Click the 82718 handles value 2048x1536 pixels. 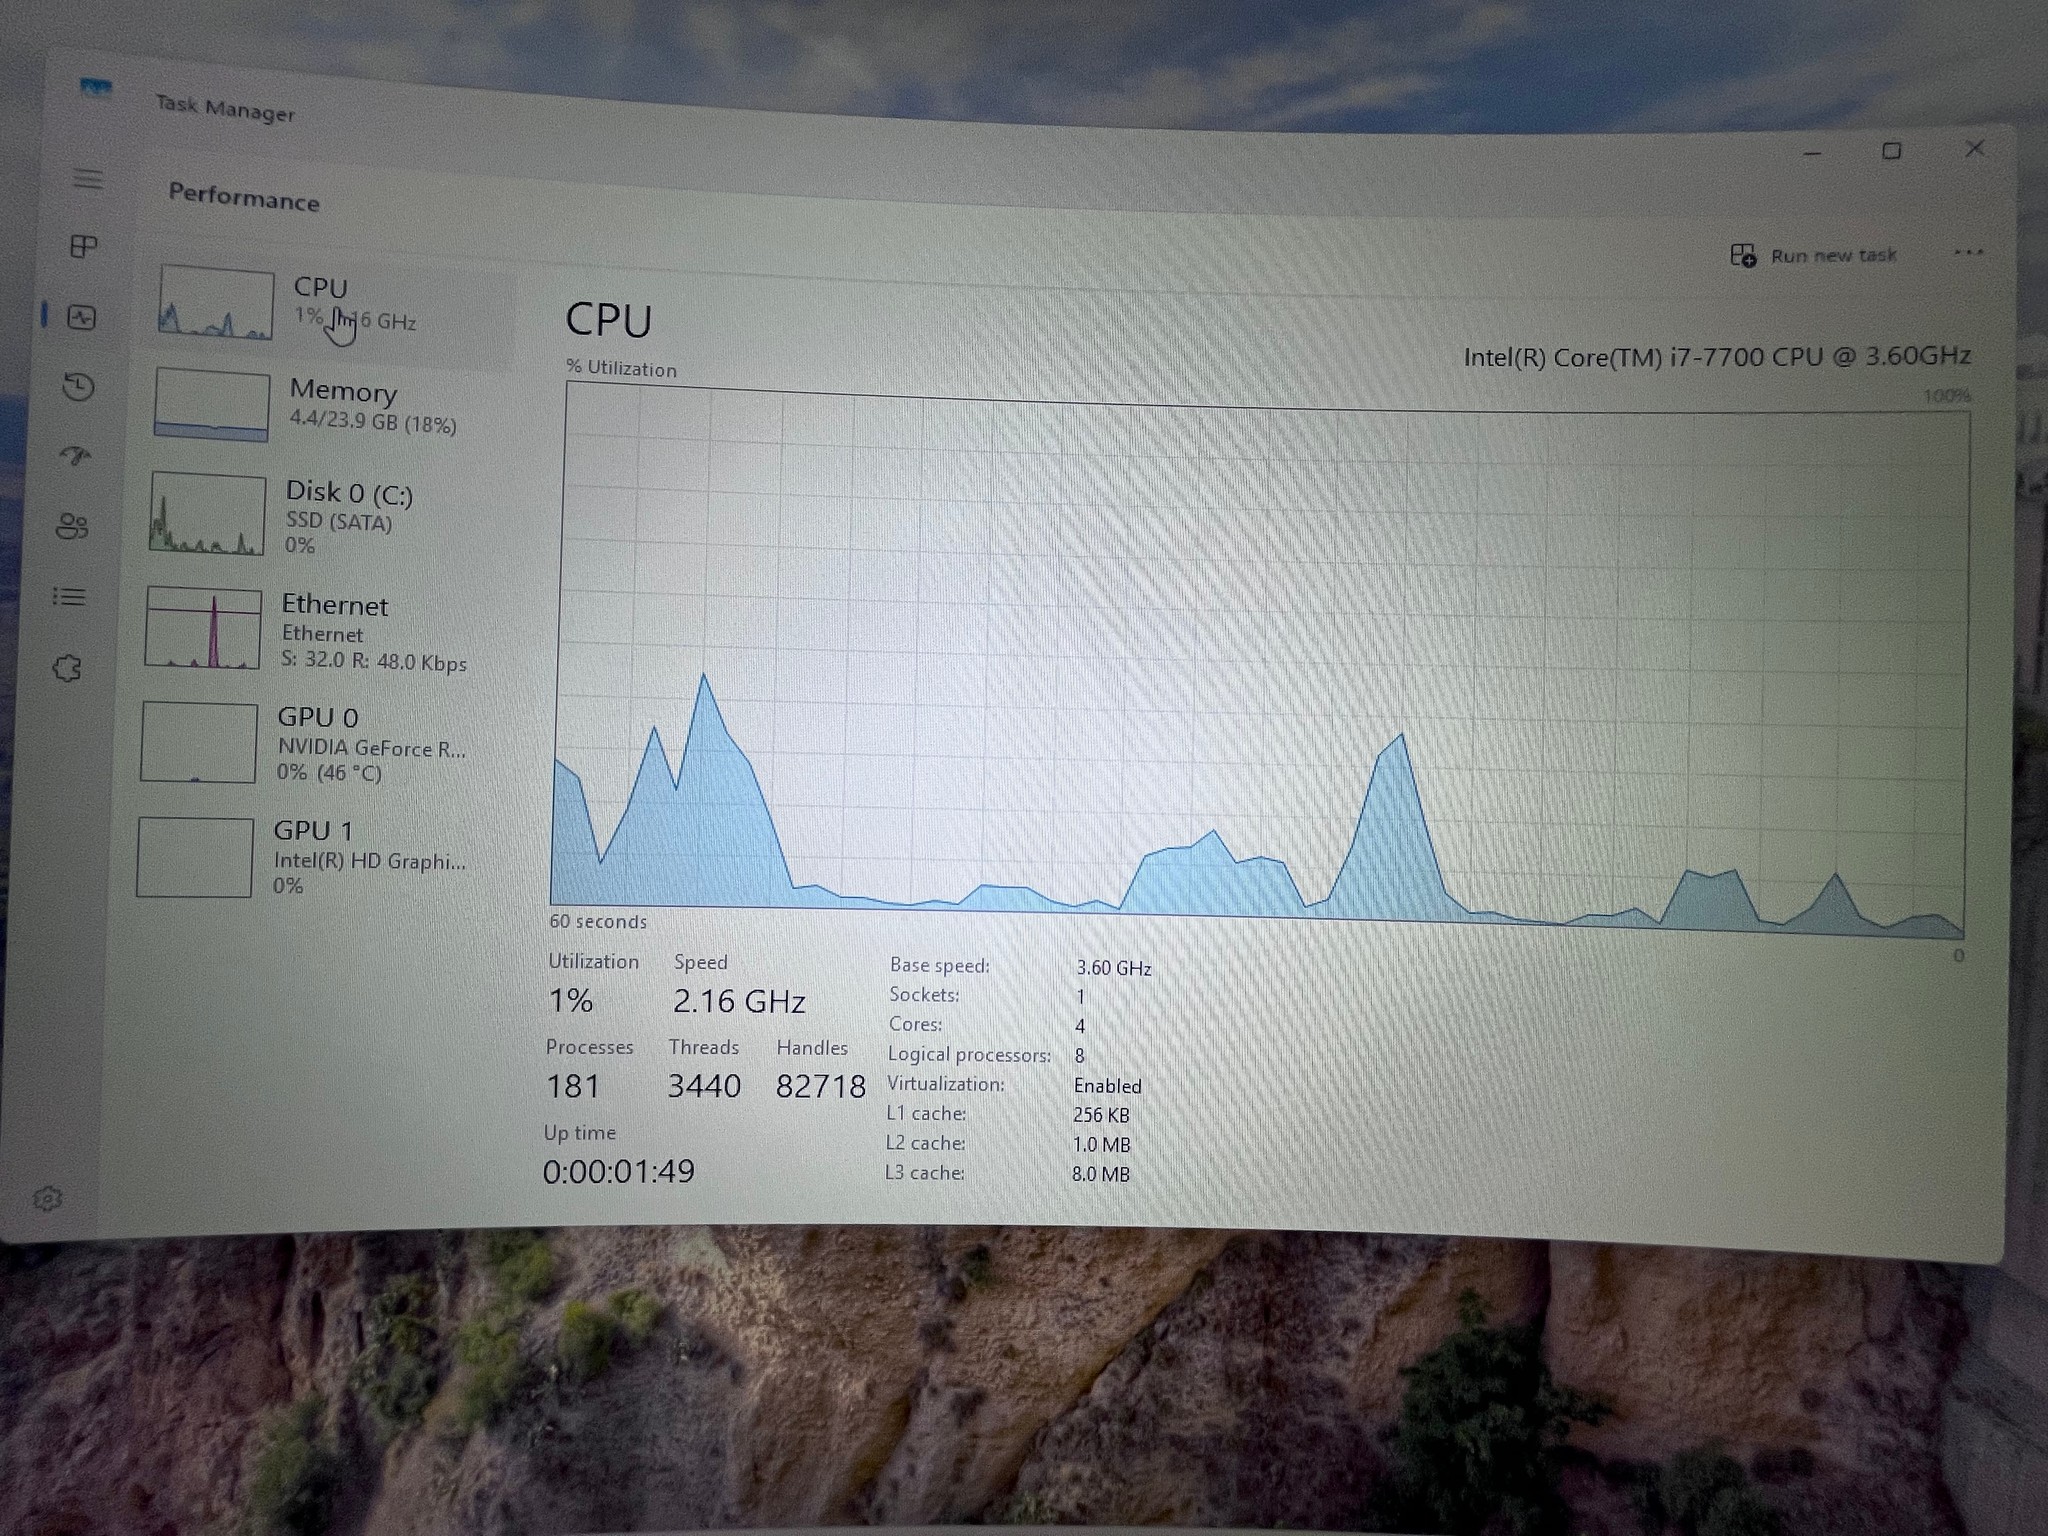(821, 1086)
